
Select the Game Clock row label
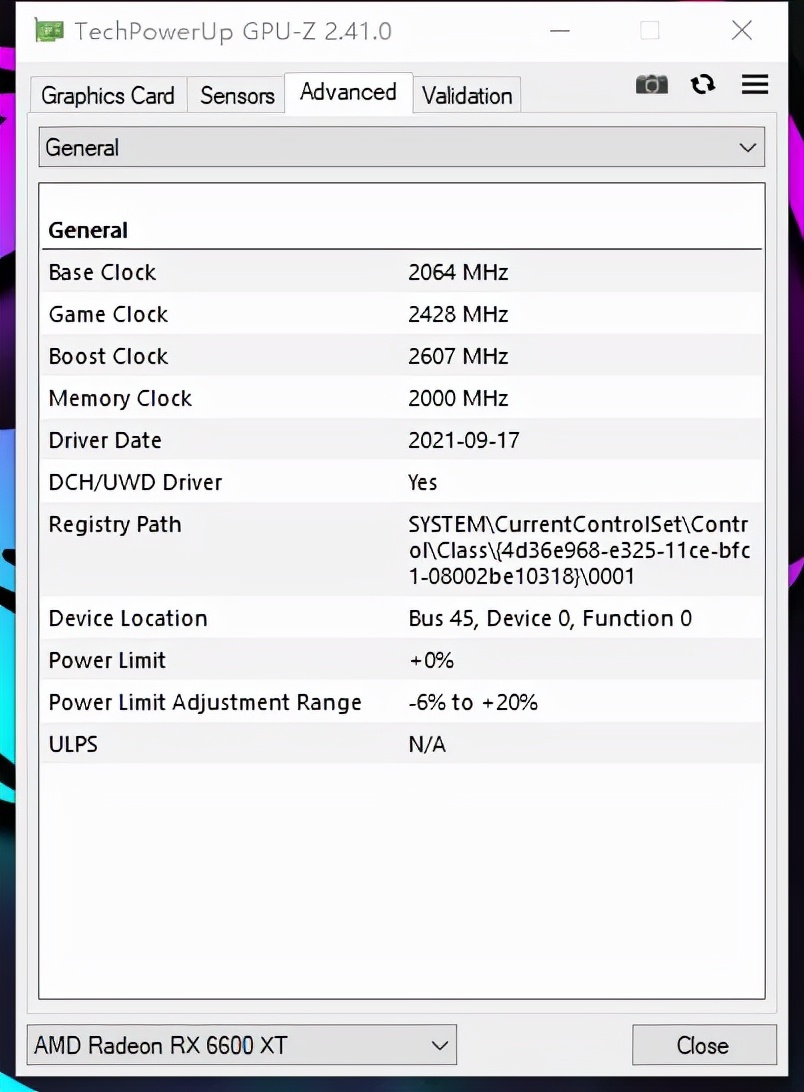pyautogui.click(x=109, y=314)
